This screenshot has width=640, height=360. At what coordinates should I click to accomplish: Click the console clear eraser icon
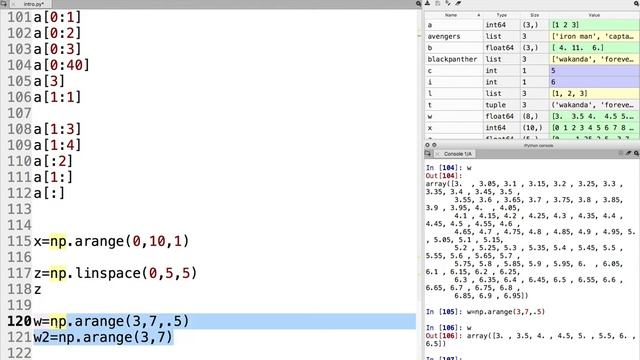click(x=629, y=153)
